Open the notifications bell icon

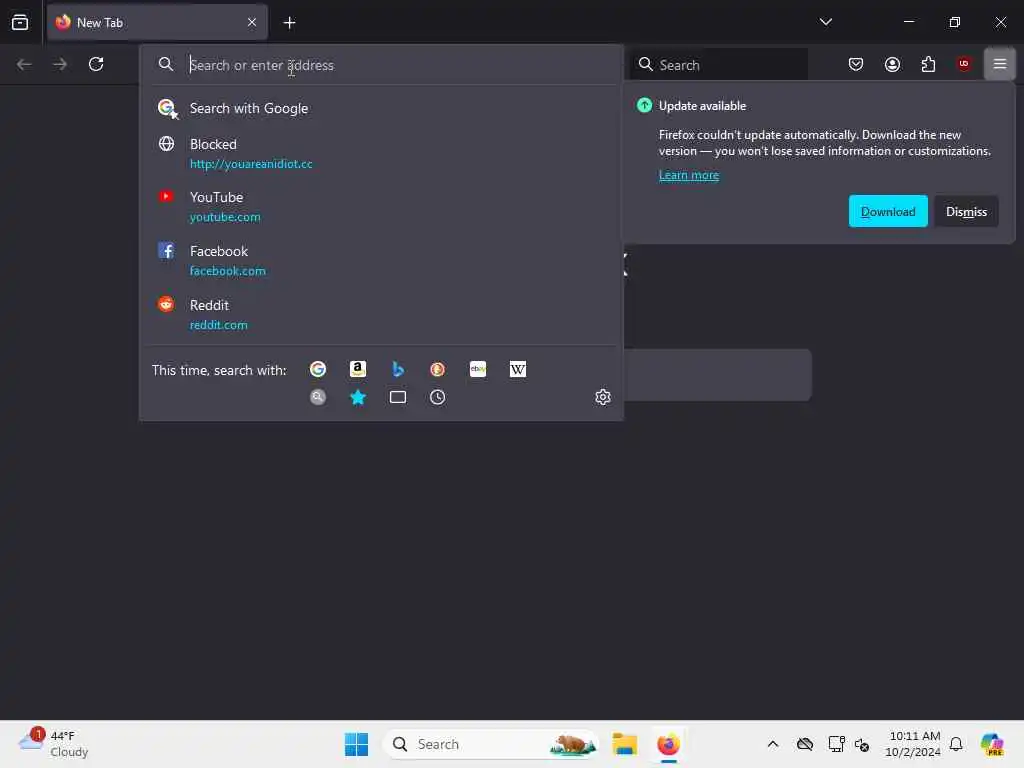(x=956, y=744)
